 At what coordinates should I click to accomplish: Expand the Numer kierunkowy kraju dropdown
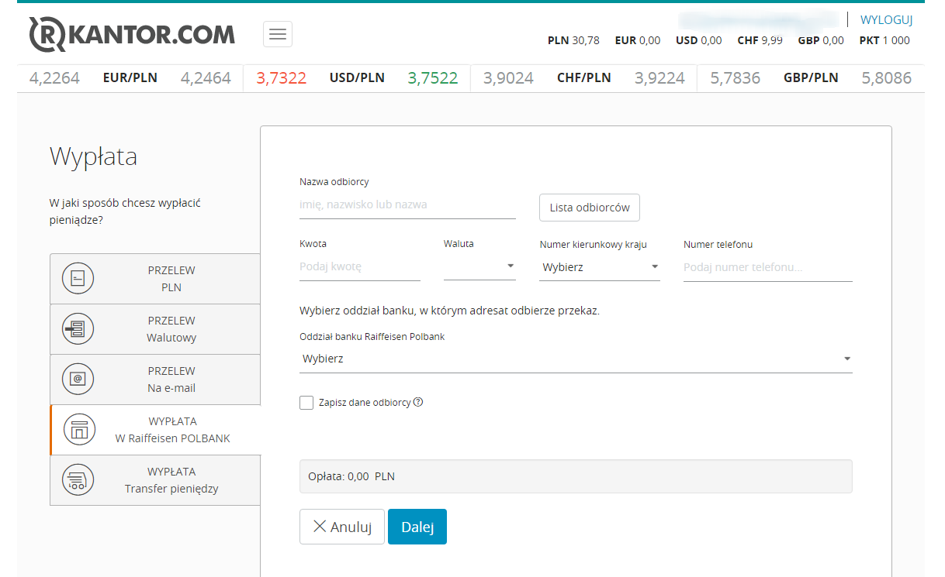click(x=600, y=267)
